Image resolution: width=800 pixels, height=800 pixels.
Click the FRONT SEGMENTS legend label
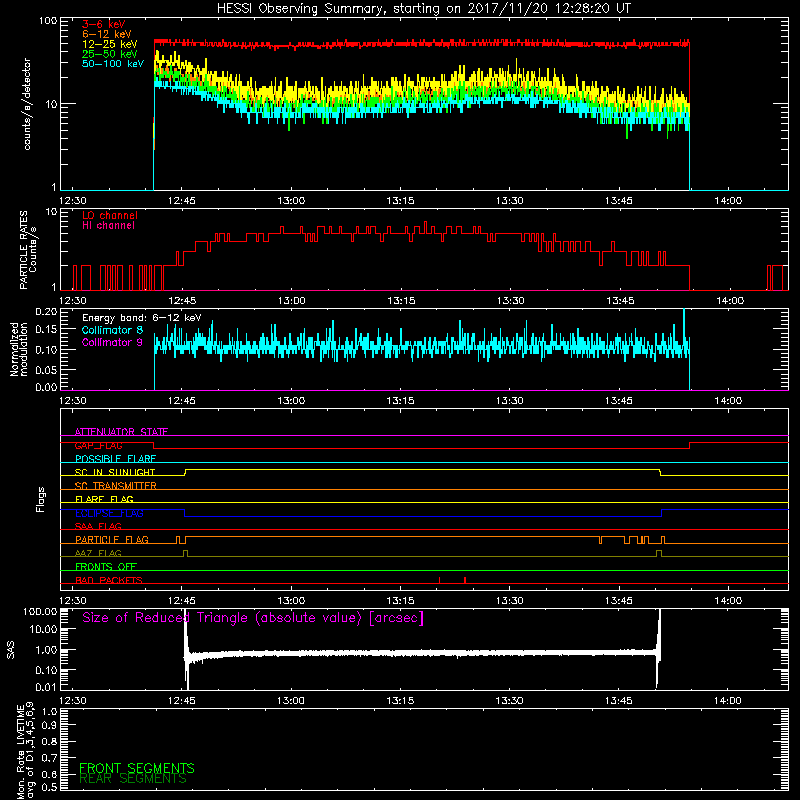tap(137, 768)
